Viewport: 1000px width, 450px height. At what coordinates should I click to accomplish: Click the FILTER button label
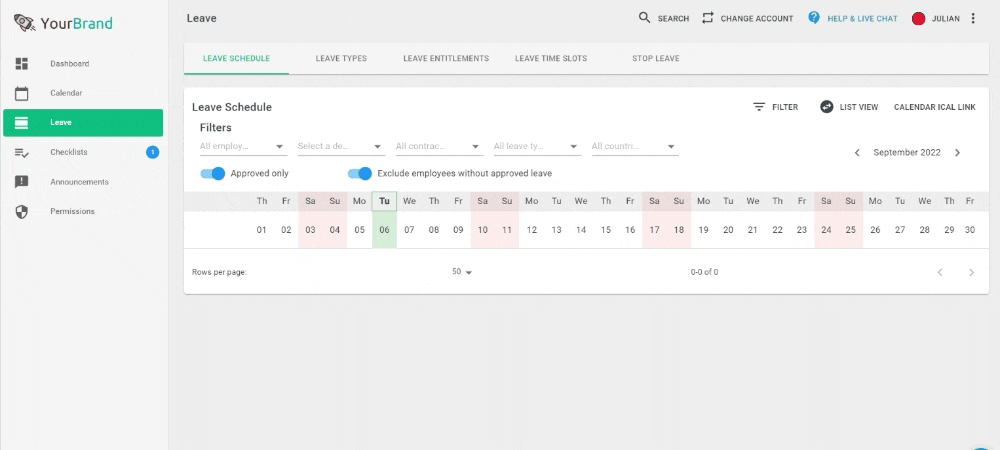785,107
